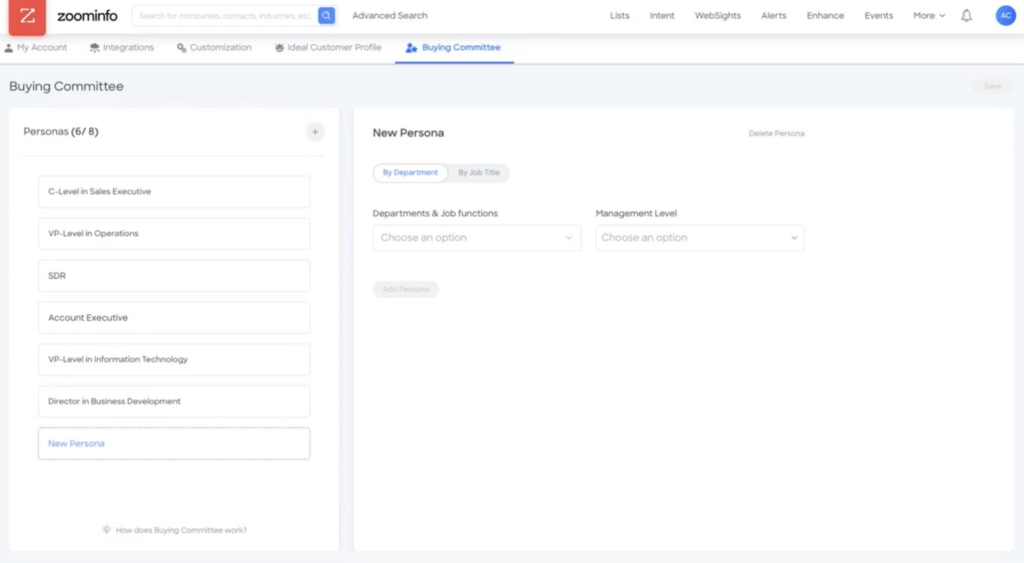Select the Account Executive persona

pos(174,317)
